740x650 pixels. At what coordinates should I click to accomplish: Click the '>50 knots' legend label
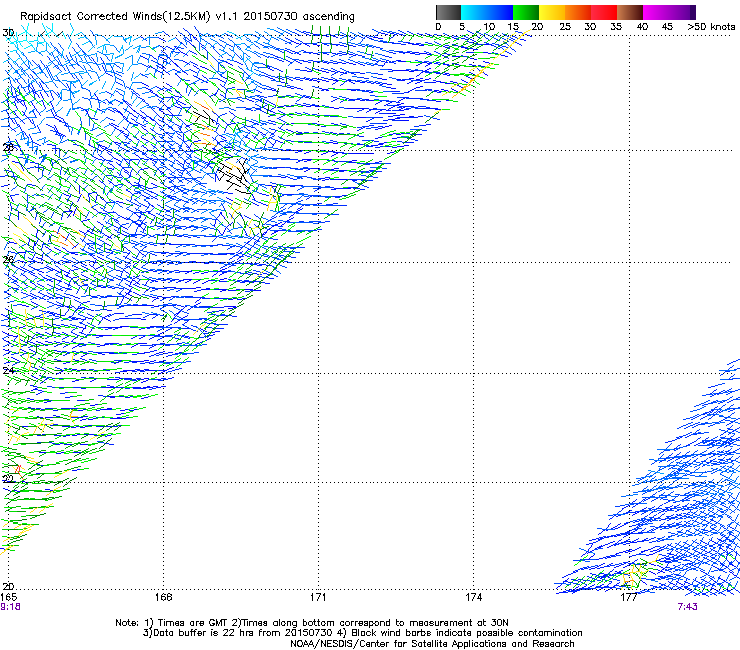click(711, 27)
